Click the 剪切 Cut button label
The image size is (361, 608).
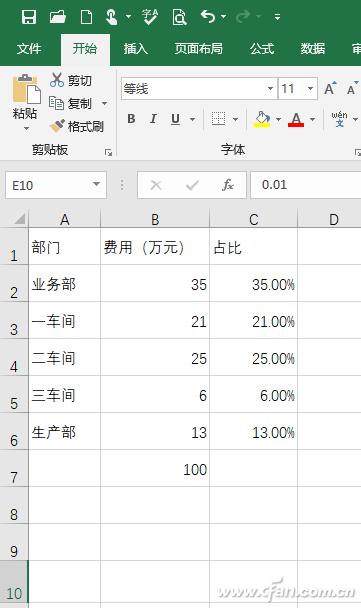[80, 80]
